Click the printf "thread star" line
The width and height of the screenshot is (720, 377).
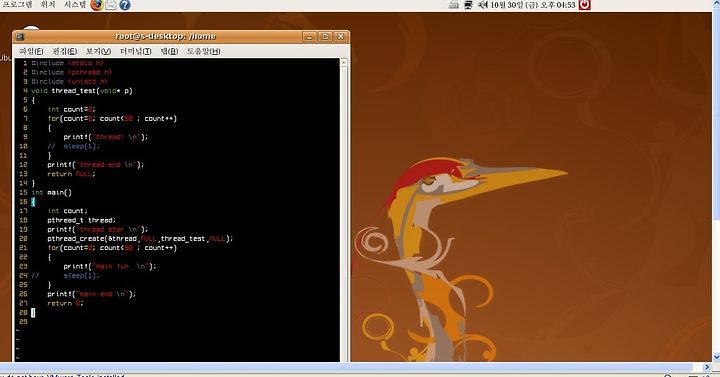[x=98, y=229]
